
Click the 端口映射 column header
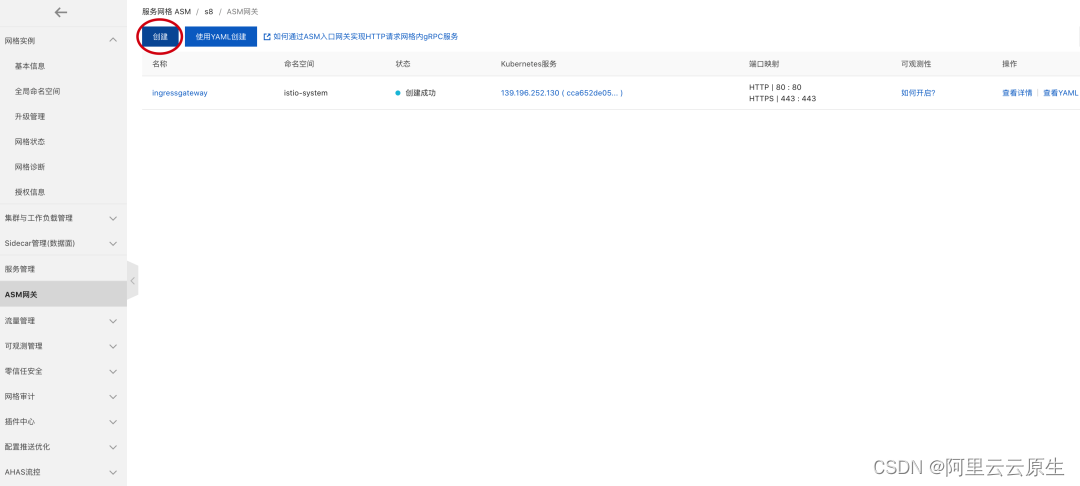click(764, 63)
